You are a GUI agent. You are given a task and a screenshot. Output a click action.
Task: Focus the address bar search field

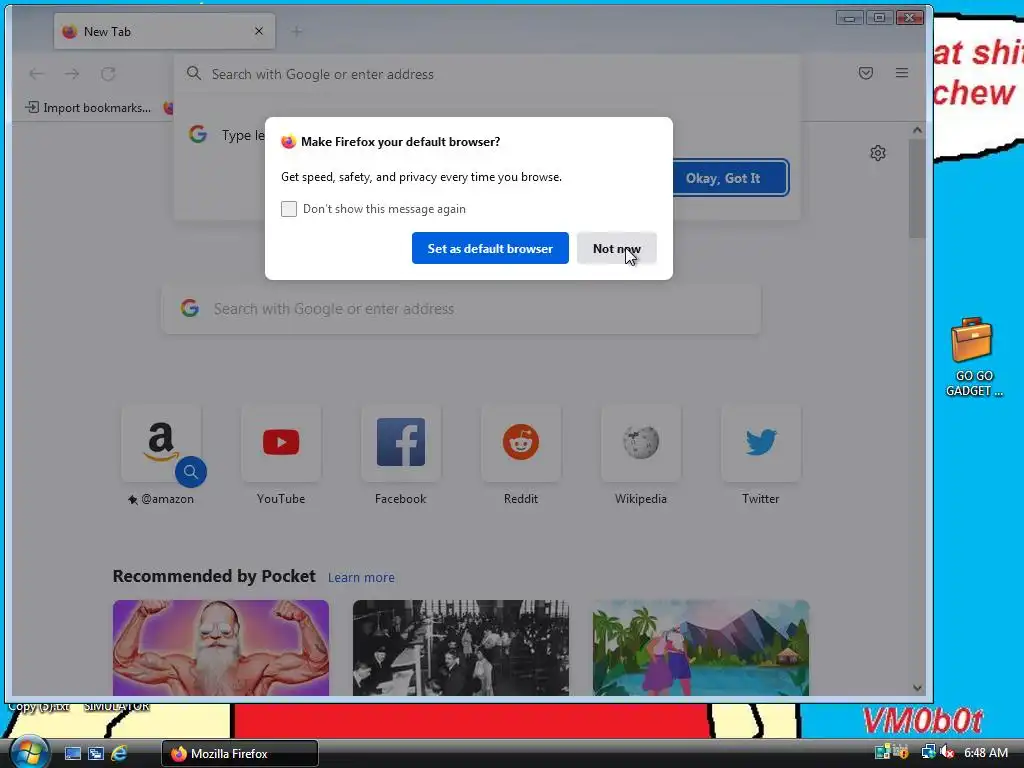tap(487, 74)
